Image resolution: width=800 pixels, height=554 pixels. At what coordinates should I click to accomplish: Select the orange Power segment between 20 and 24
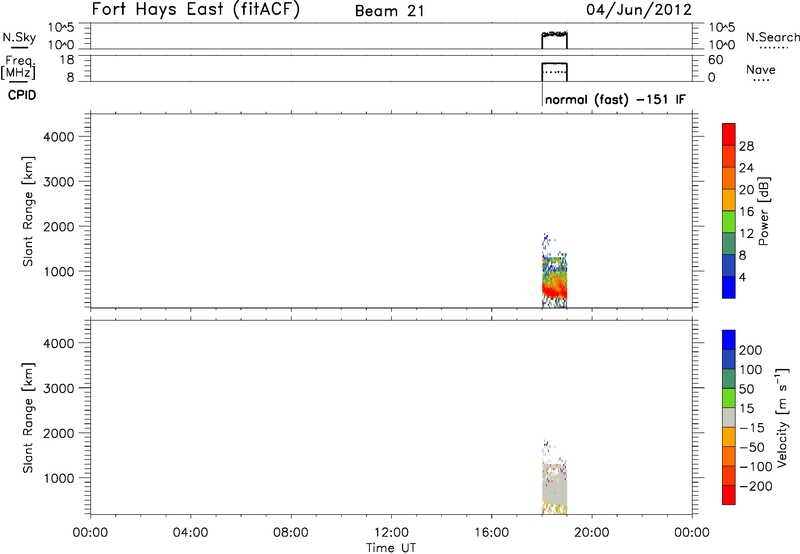click(x=729, y=178)
